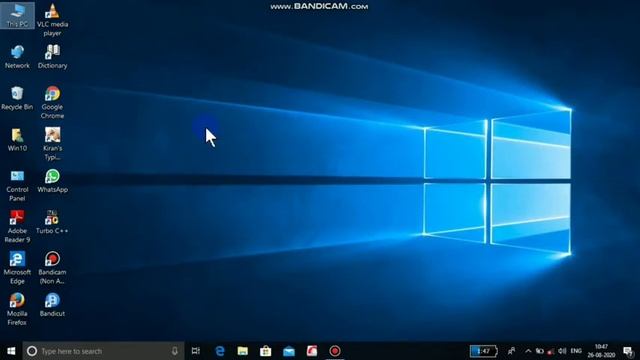Click ENG language indicator
The width and height of the screenshot is (640, 360).
point(576,351)
